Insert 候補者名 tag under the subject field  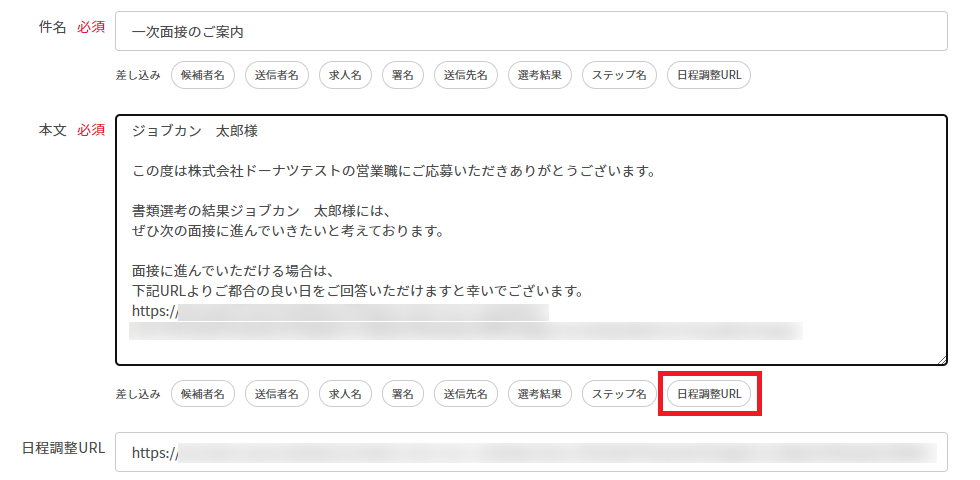[203, 75]
